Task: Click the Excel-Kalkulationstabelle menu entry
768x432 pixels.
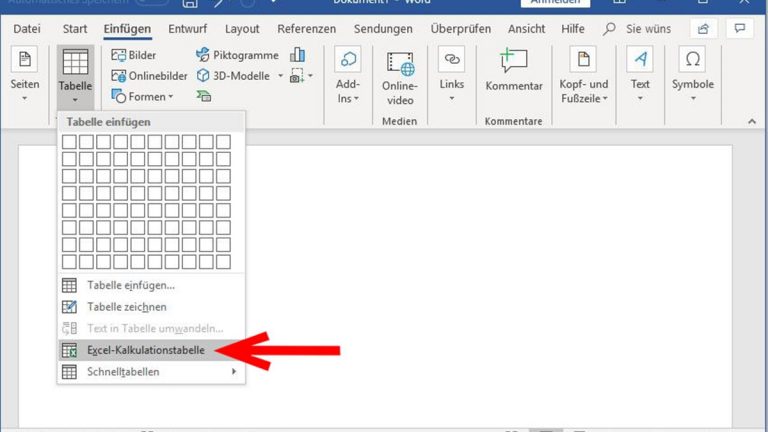Action: [145, 350]
